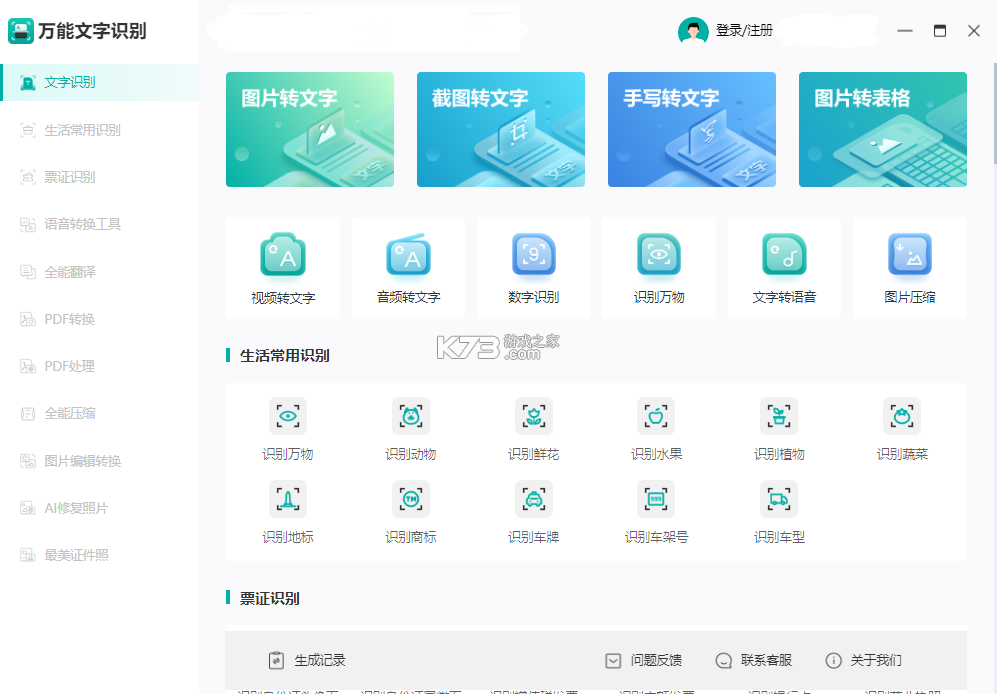Viewport: 997px width, 694px height.
Task: Select the 识别动物 icon
Action: click(411, 416)
